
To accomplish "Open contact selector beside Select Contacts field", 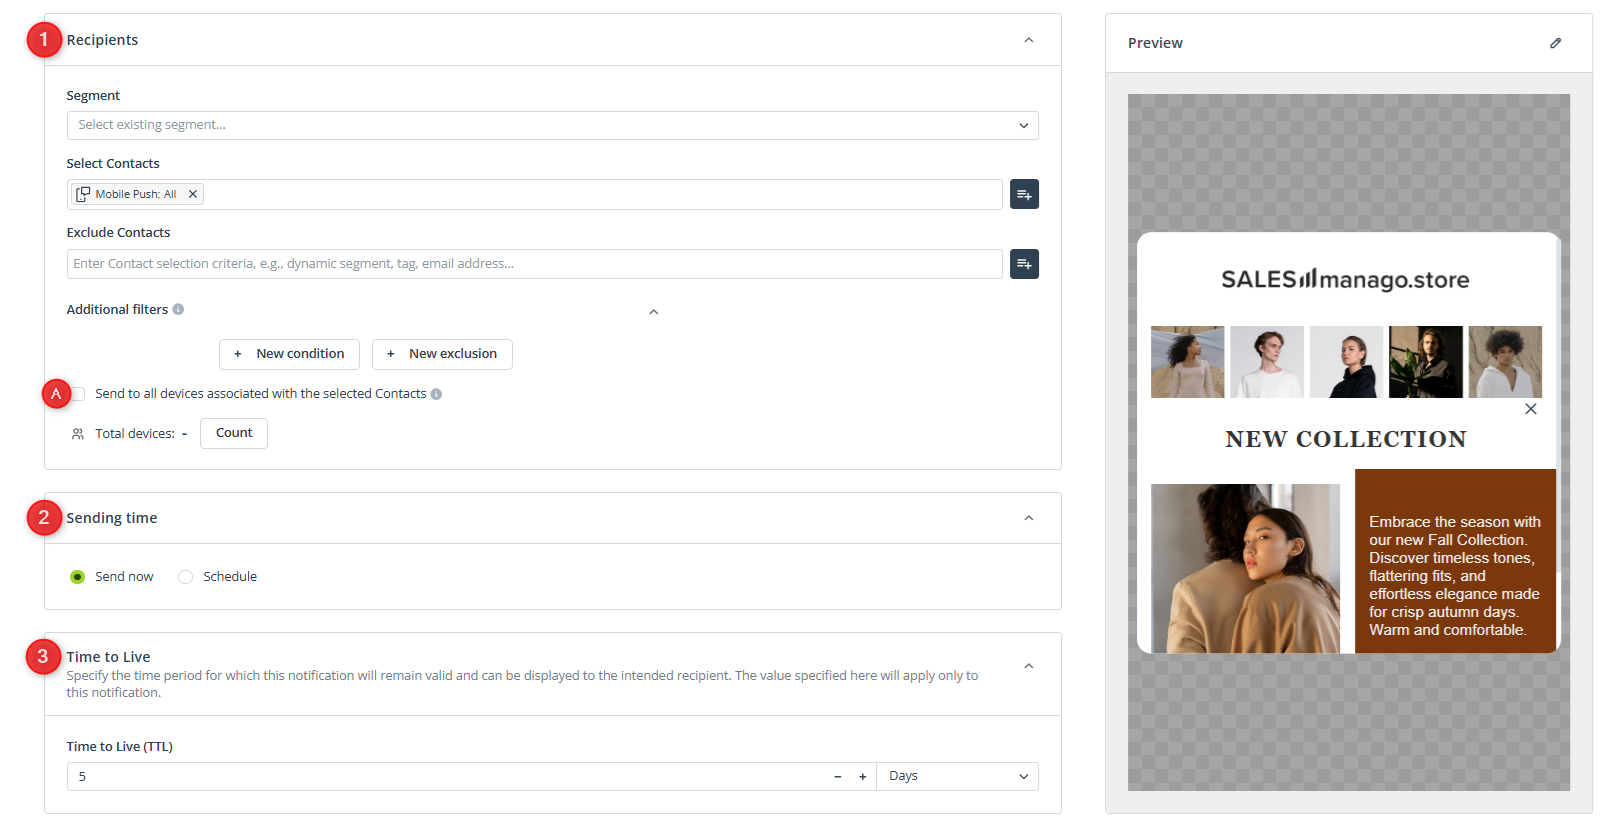I will click(x=1024, y=194).
